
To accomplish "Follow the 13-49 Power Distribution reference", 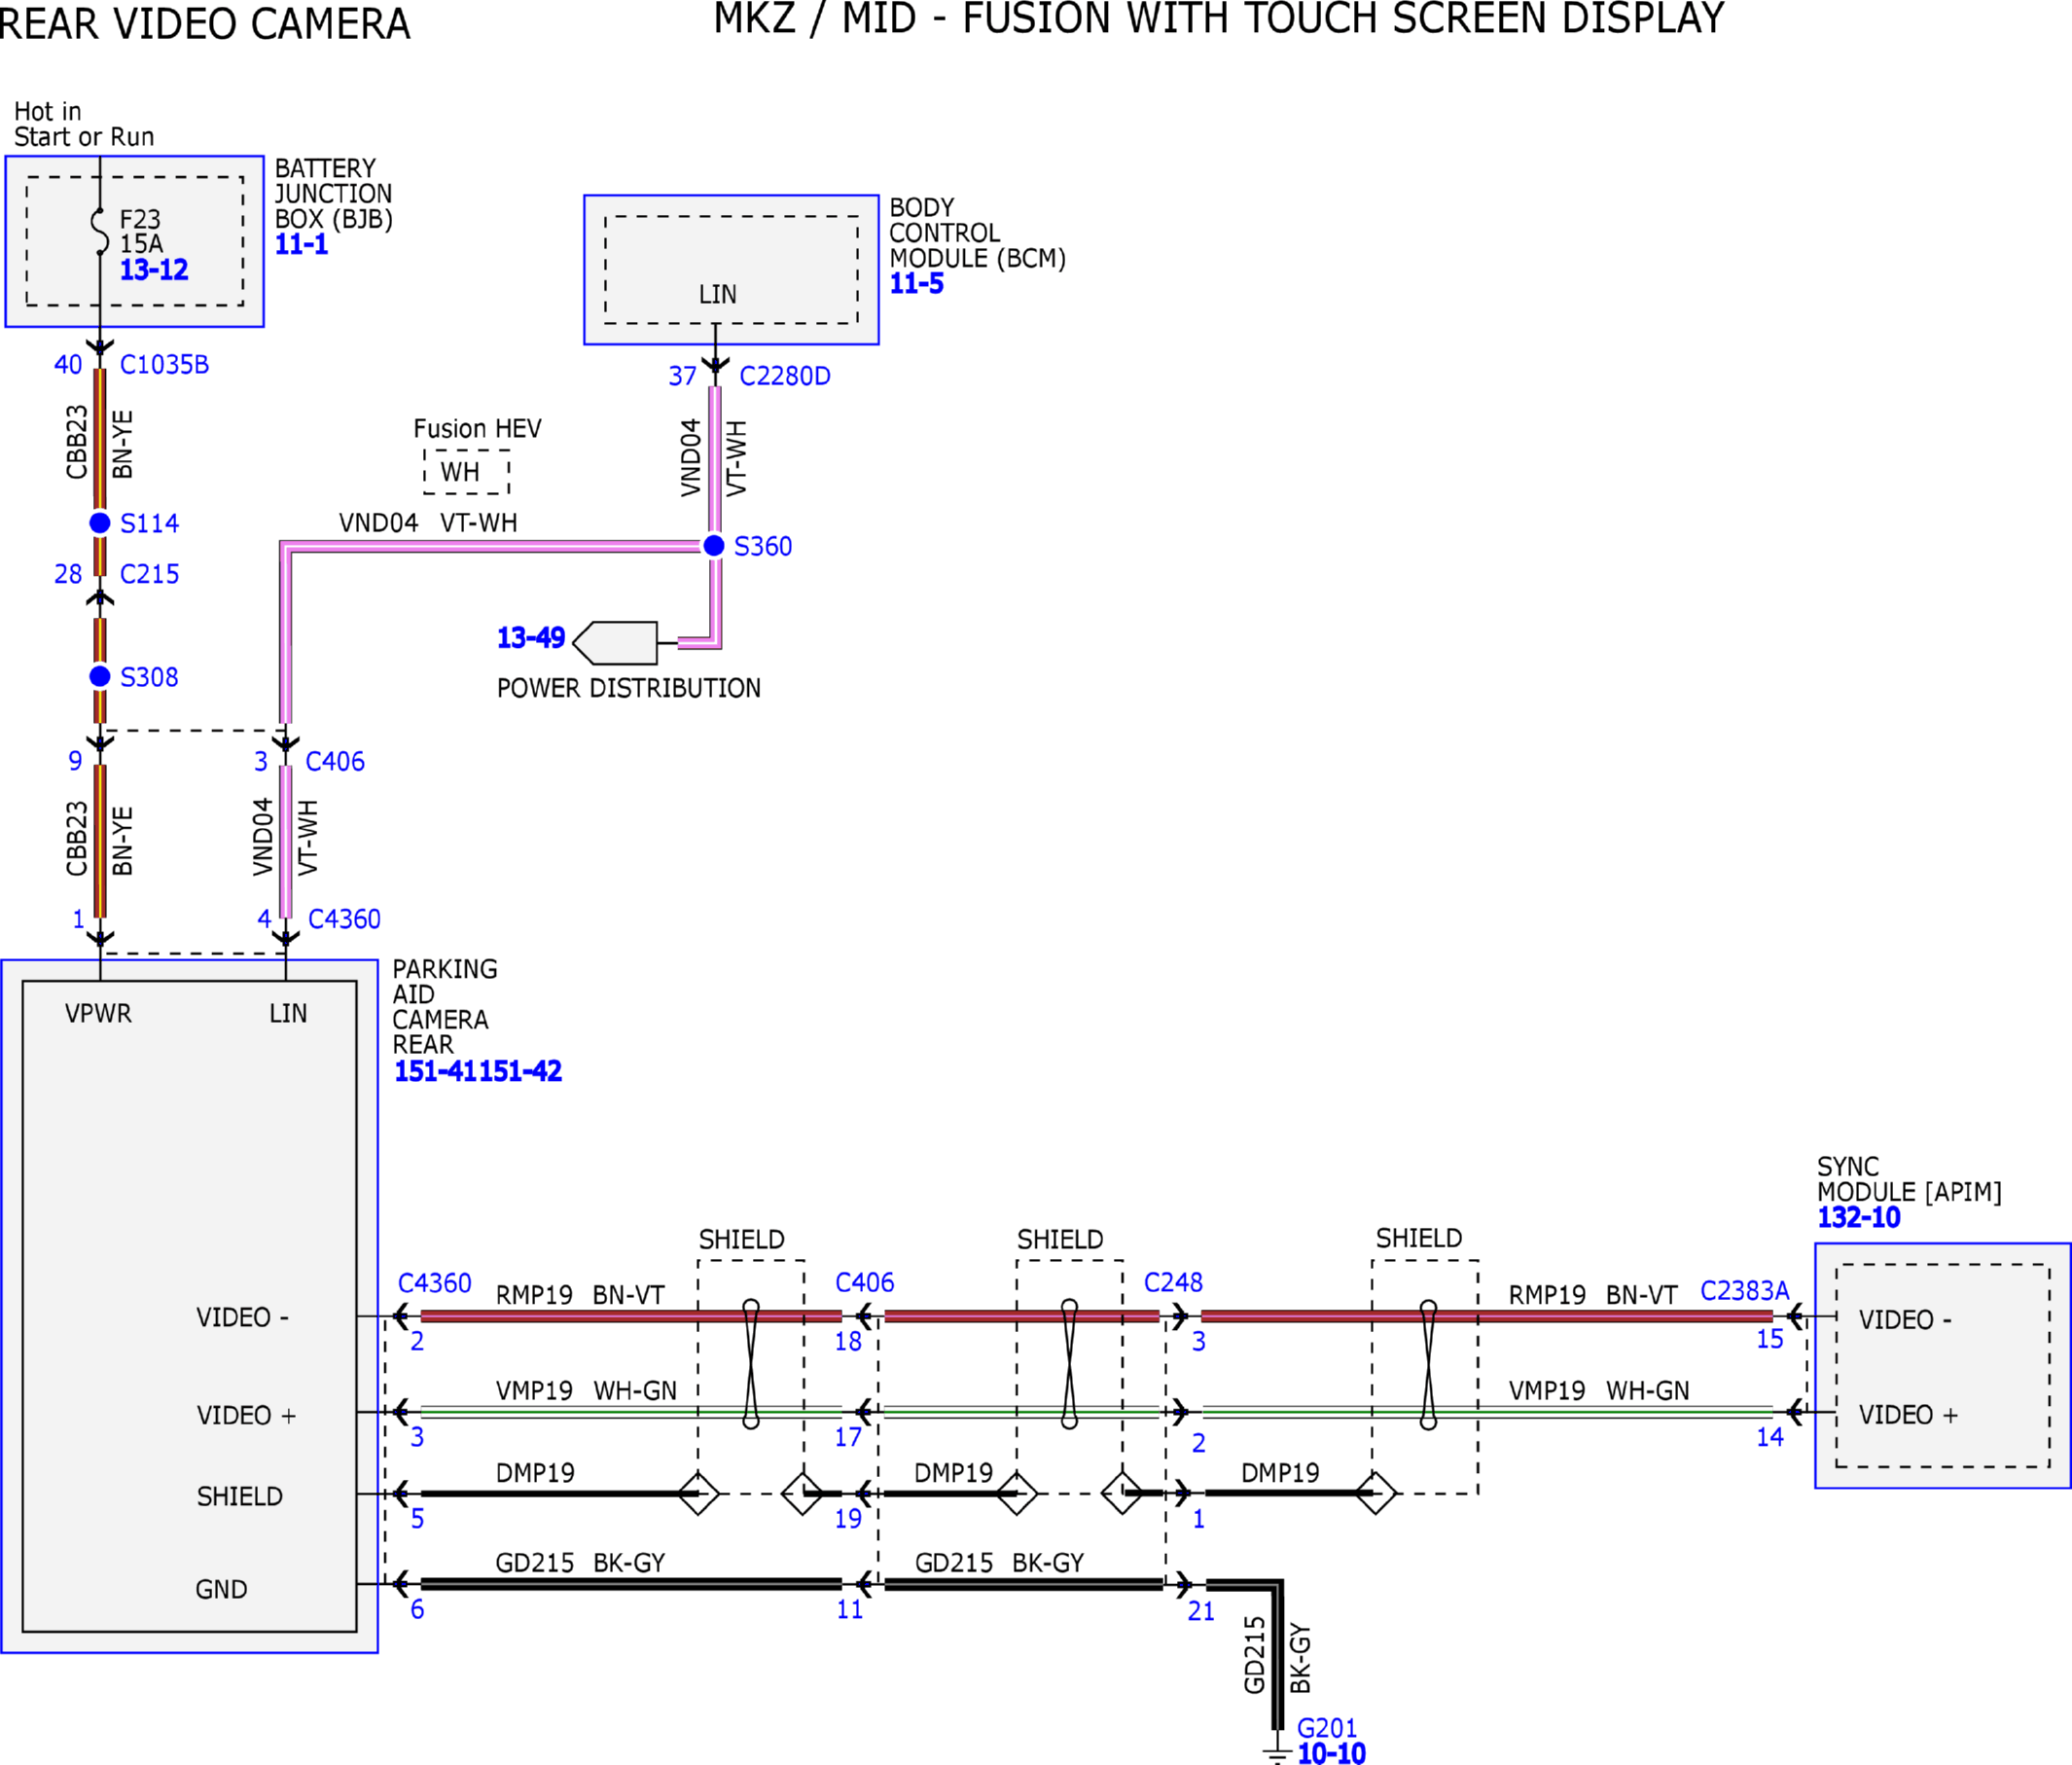I will [531, 637].
